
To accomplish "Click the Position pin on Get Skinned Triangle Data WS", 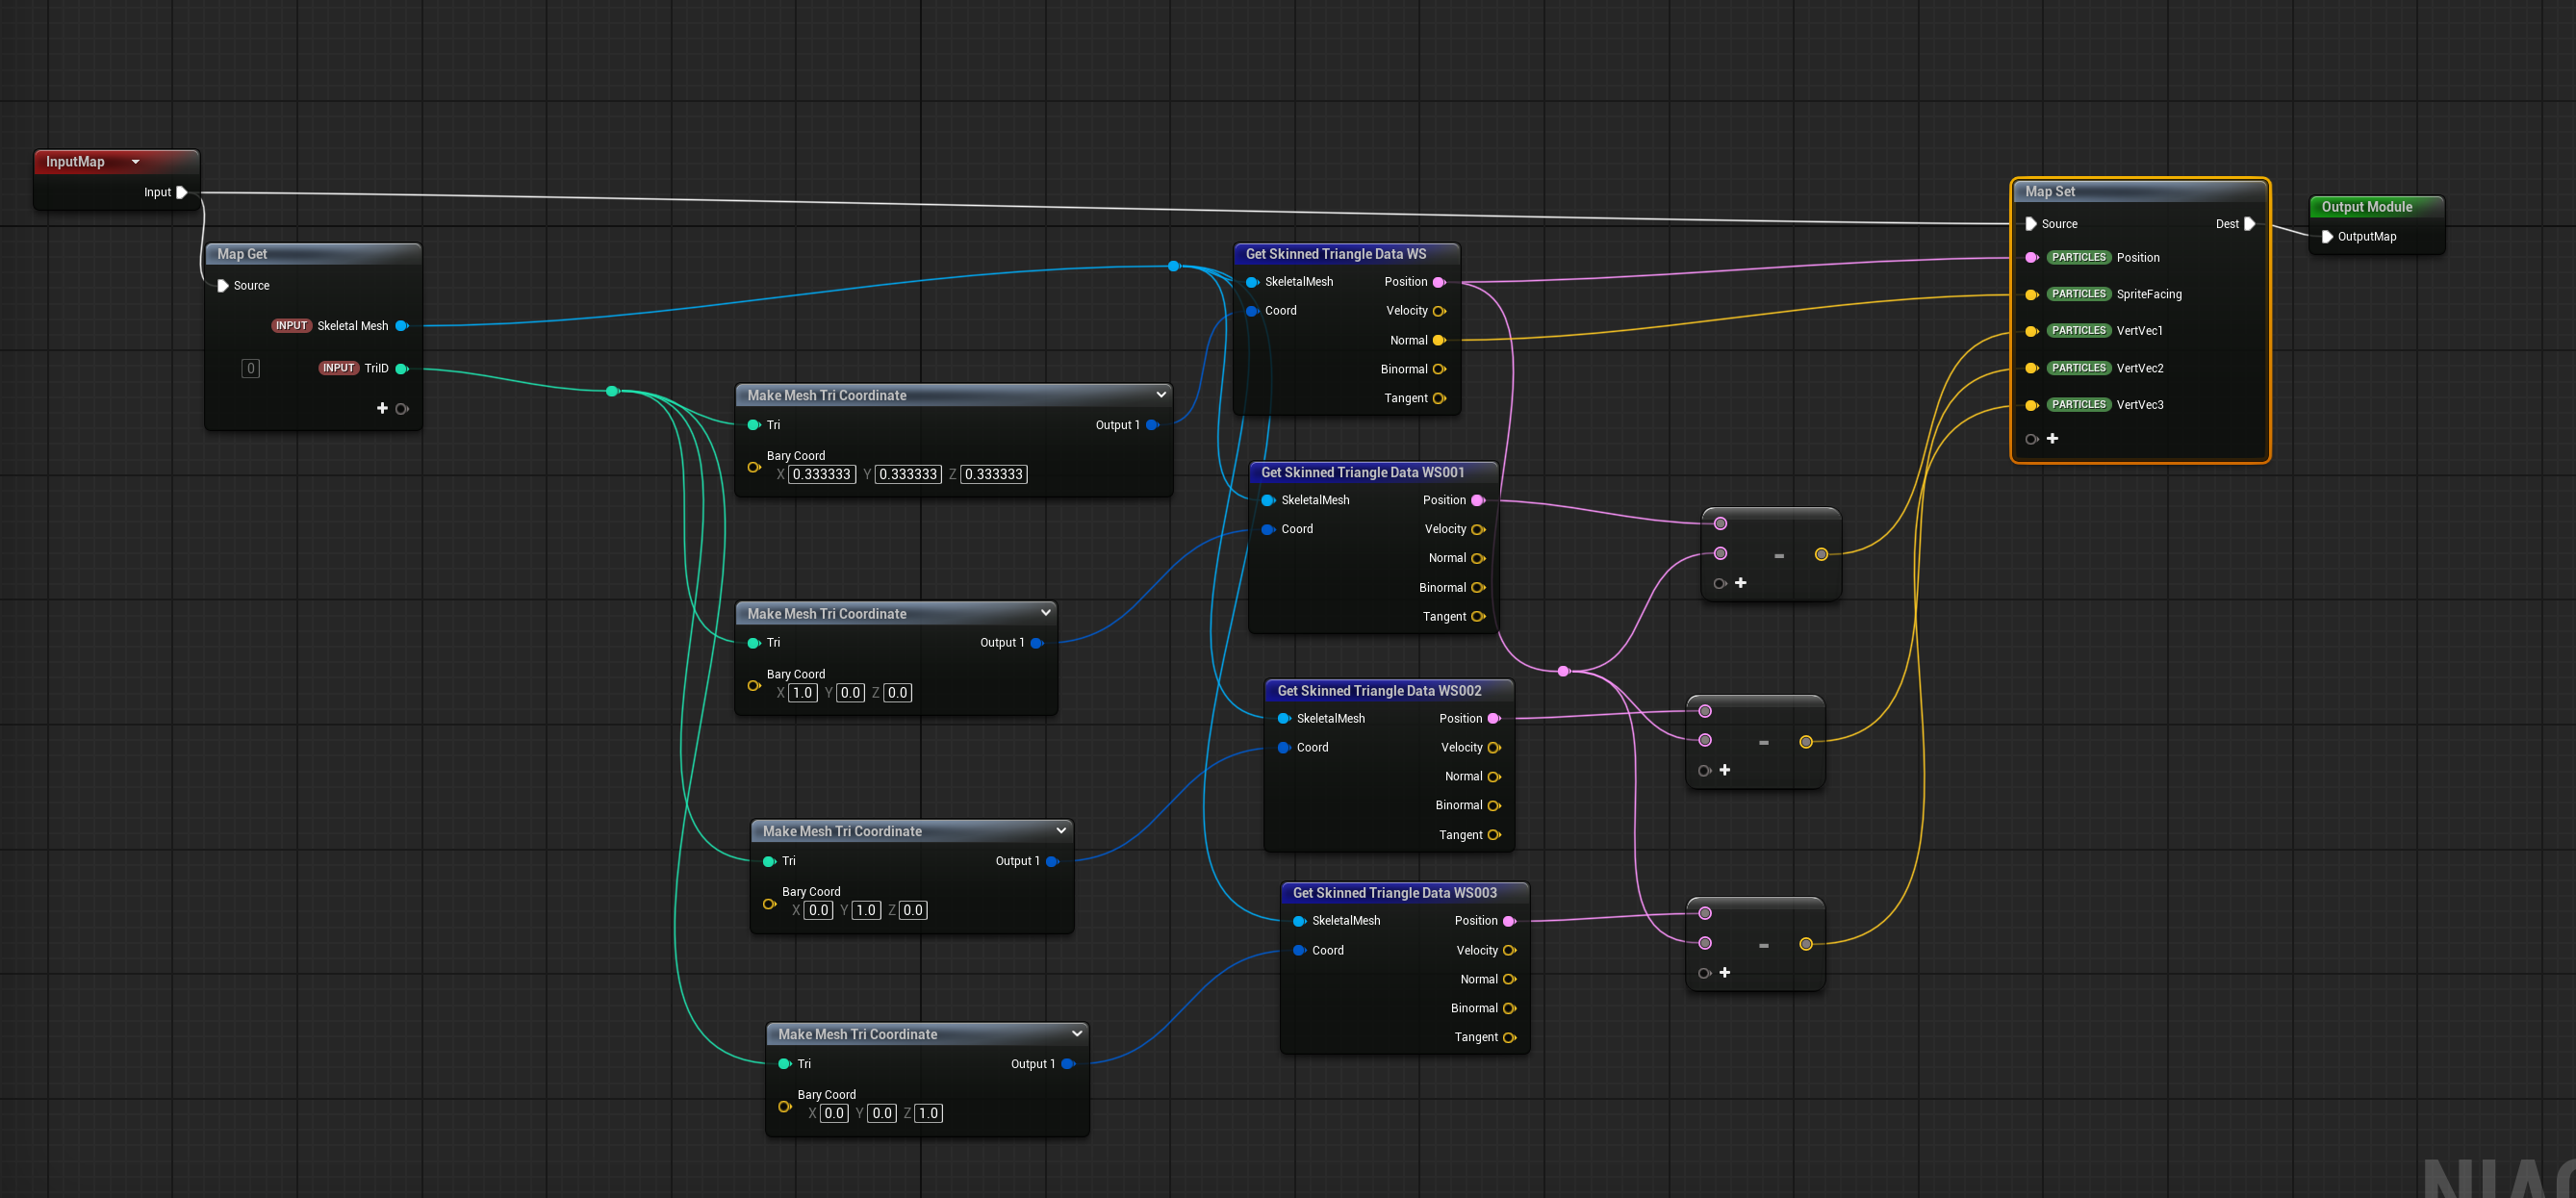I will coord(1439,282).
